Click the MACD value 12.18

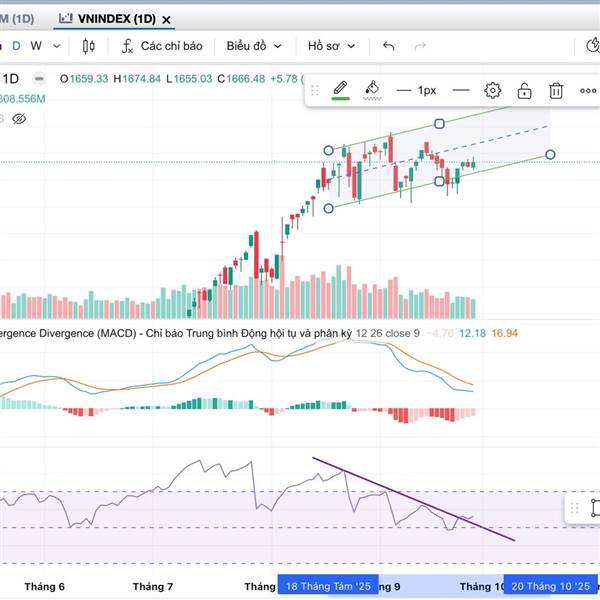pyautogui.click(x=472, y=333)
